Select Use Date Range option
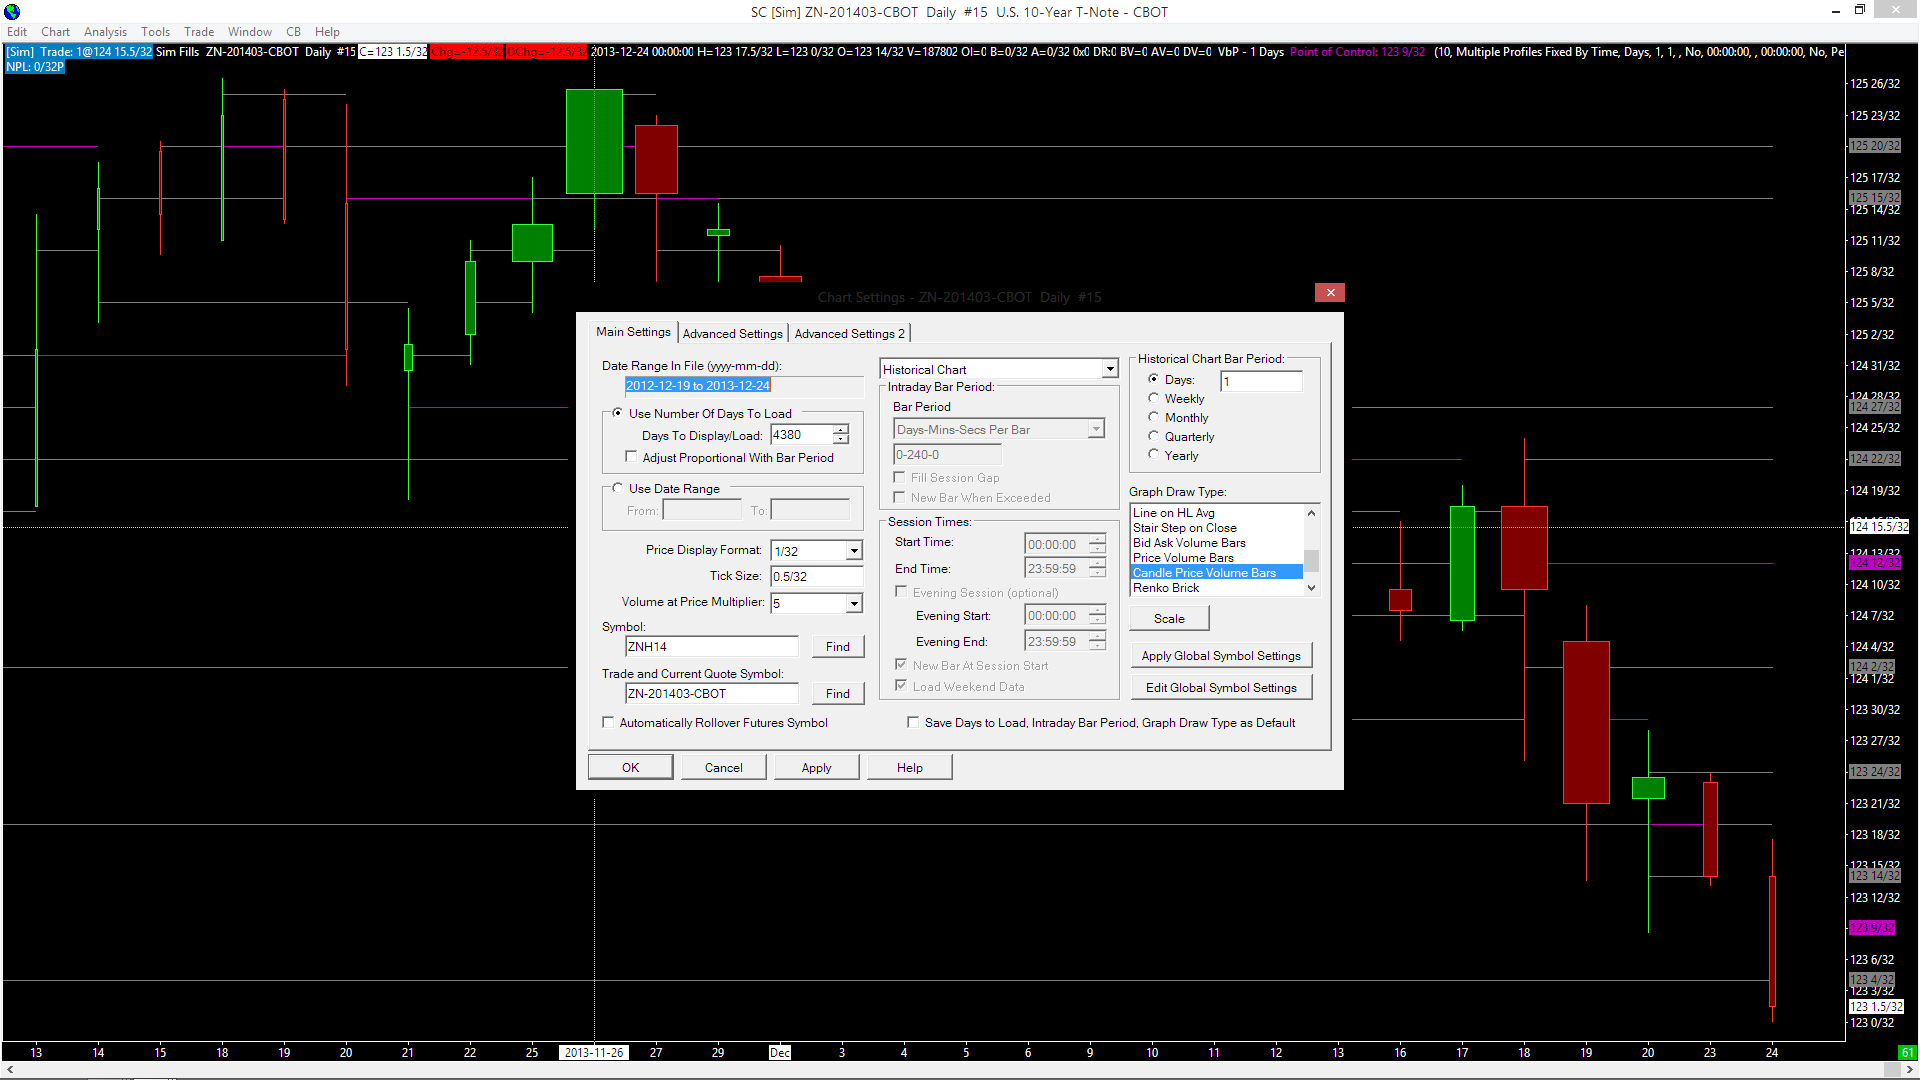Screen dimensions: 1920x1080 click(617, 488)
